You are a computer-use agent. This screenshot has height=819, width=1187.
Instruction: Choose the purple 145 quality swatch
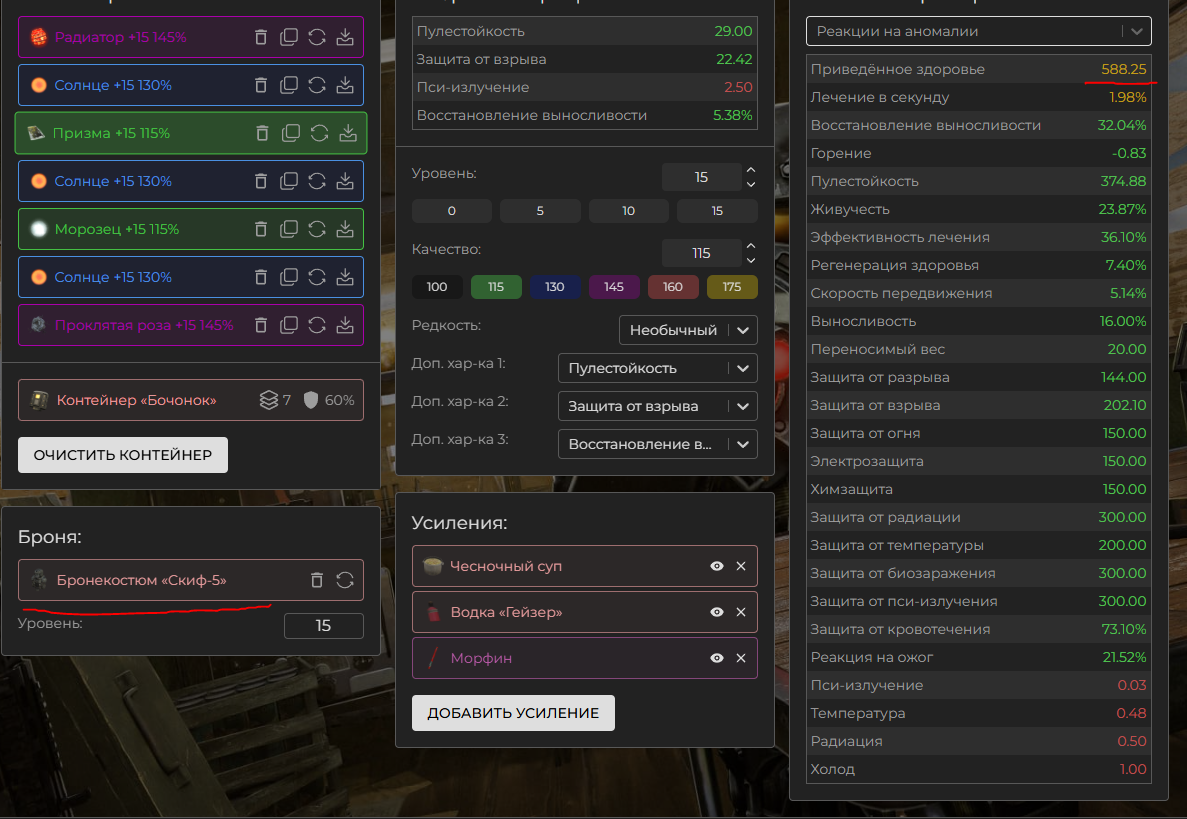[x=614, y=287]
